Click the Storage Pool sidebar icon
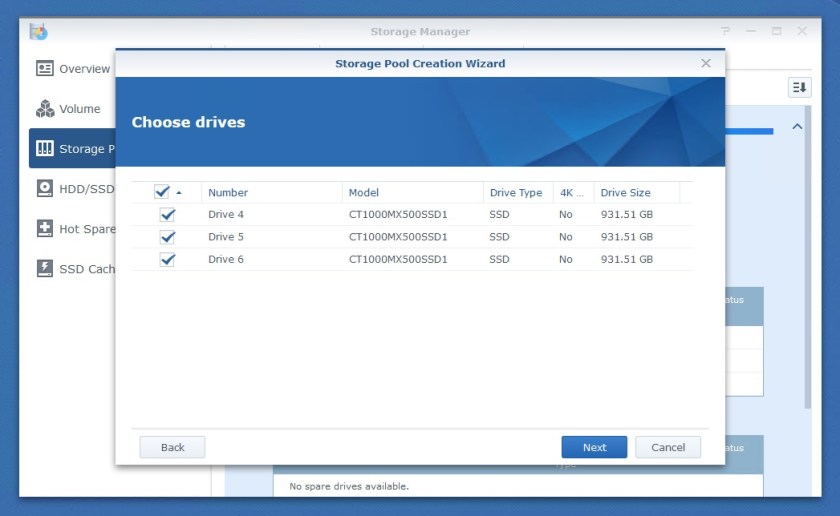 point(45,149)
